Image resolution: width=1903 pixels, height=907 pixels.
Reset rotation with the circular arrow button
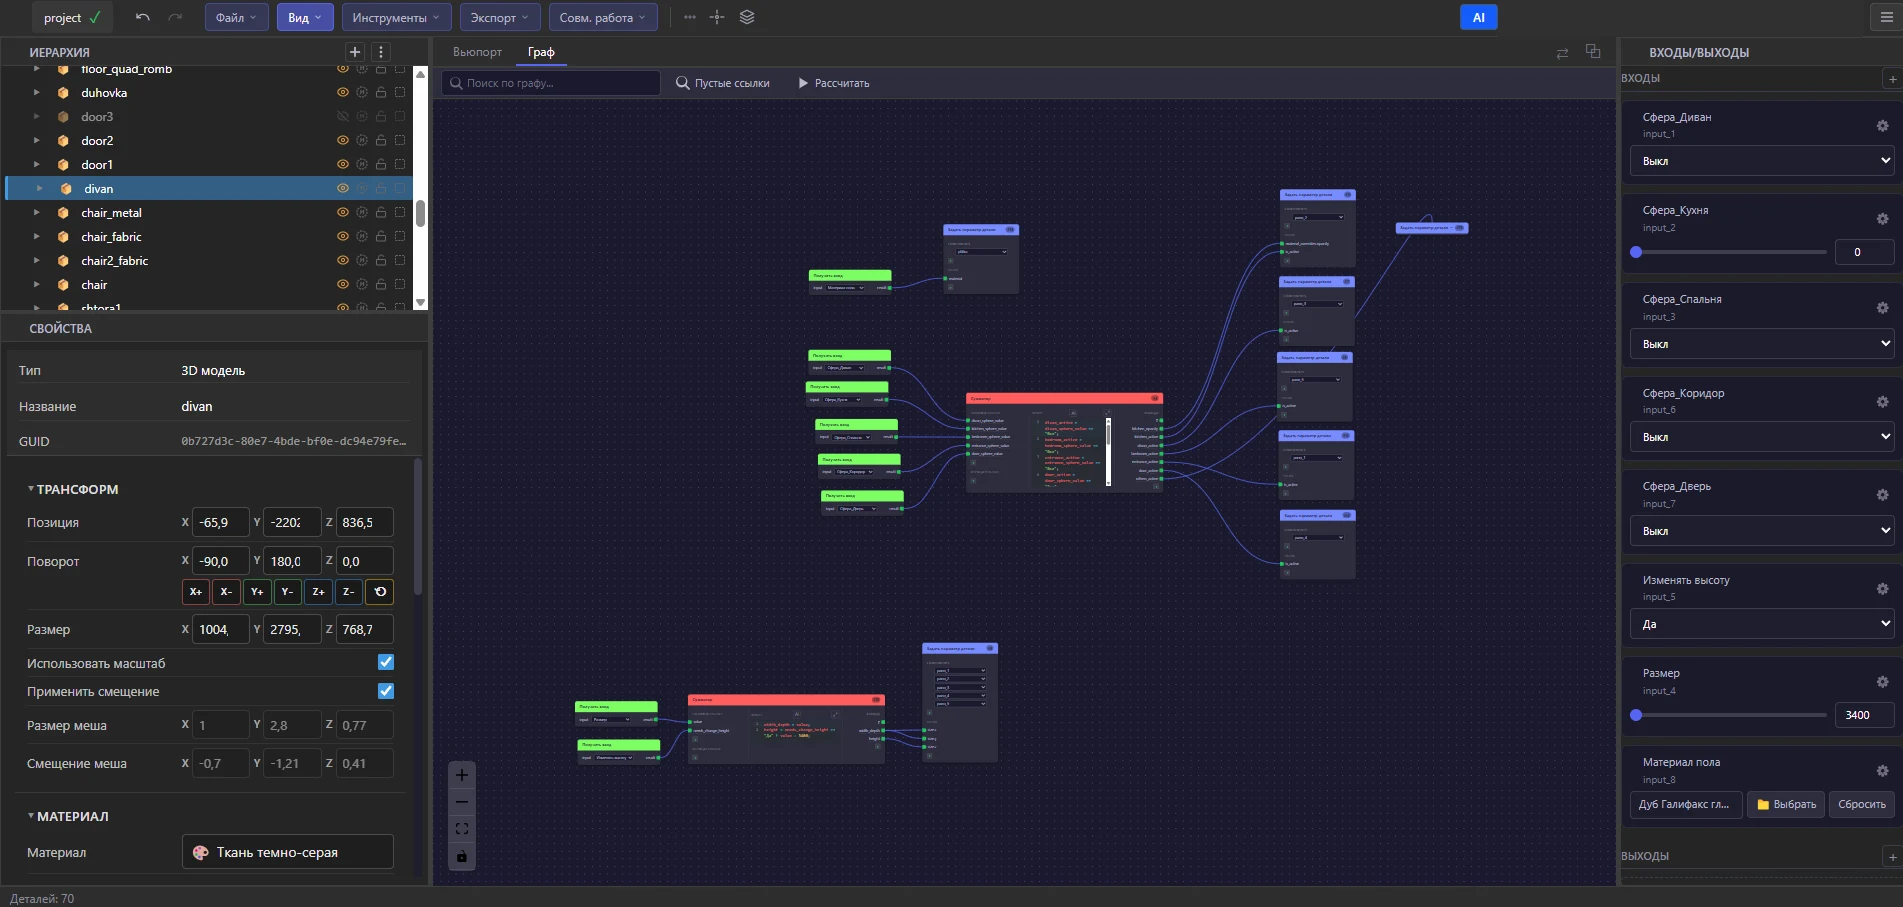380,592
